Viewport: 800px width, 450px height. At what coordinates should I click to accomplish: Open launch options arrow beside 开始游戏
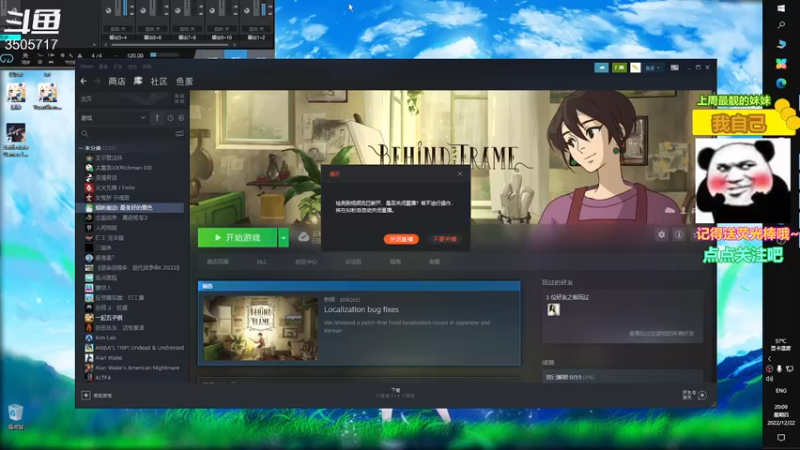pyautogui.click(x=284, y=238)
